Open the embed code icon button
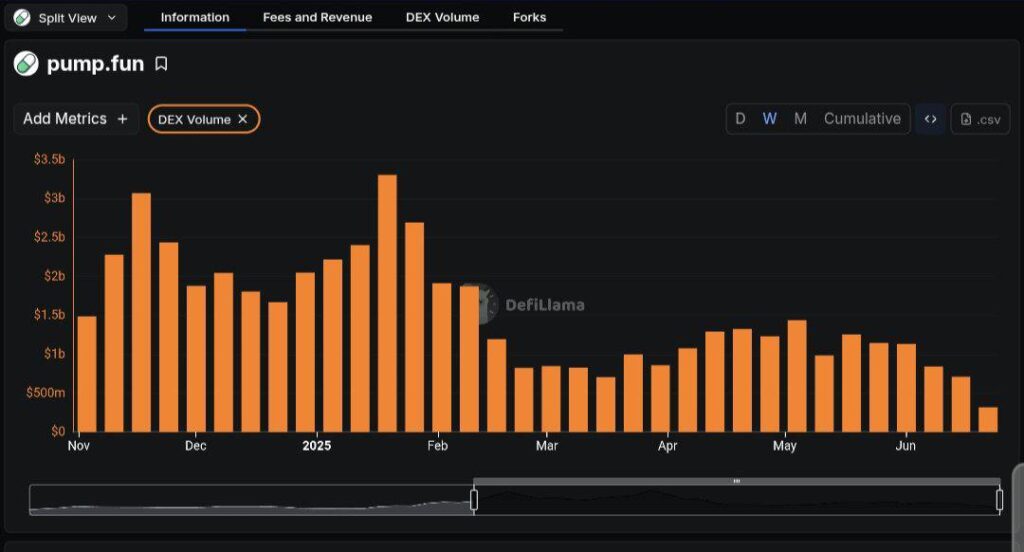Image resolution: width=1024 pixels, height=552 pixels. click(930, 119)
